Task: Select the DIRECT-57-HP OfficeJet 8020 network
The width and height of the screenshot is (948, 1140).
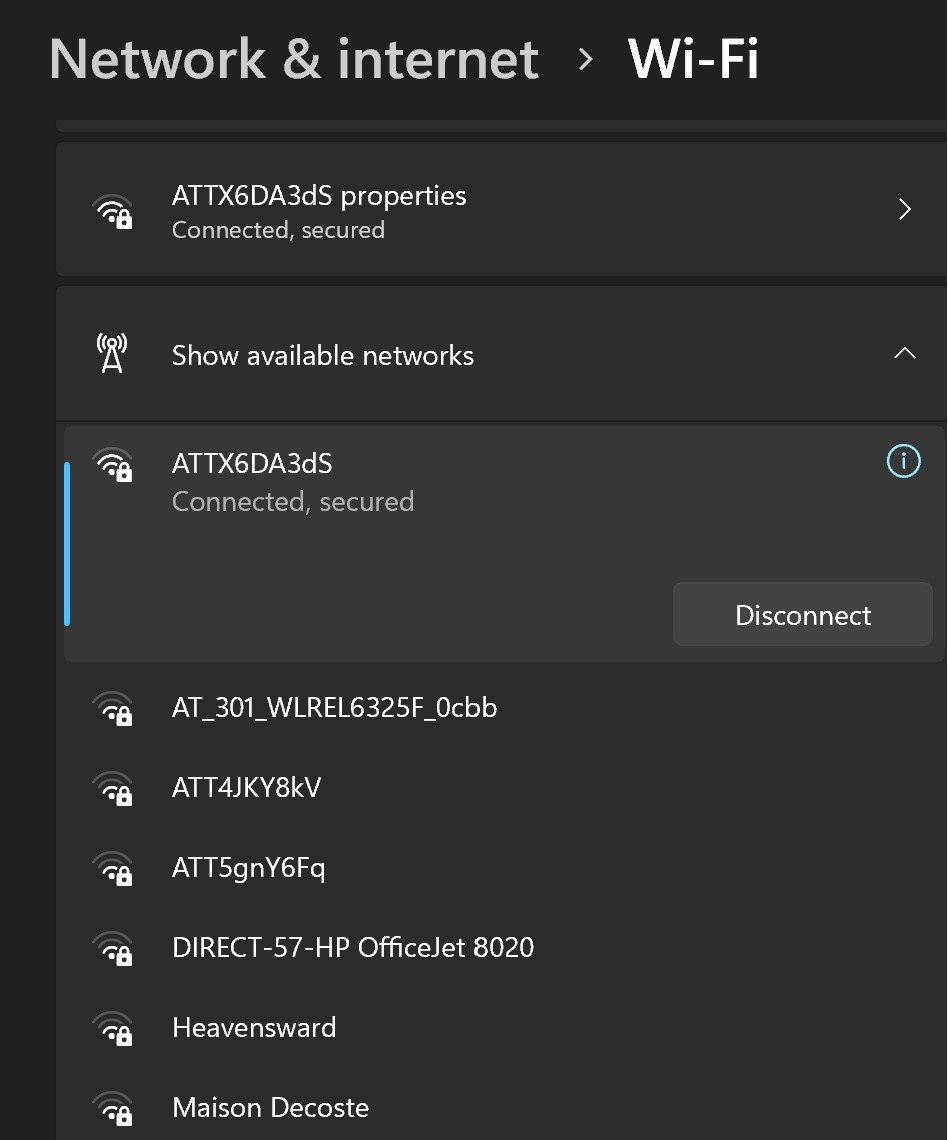Action: pos(353,947)
